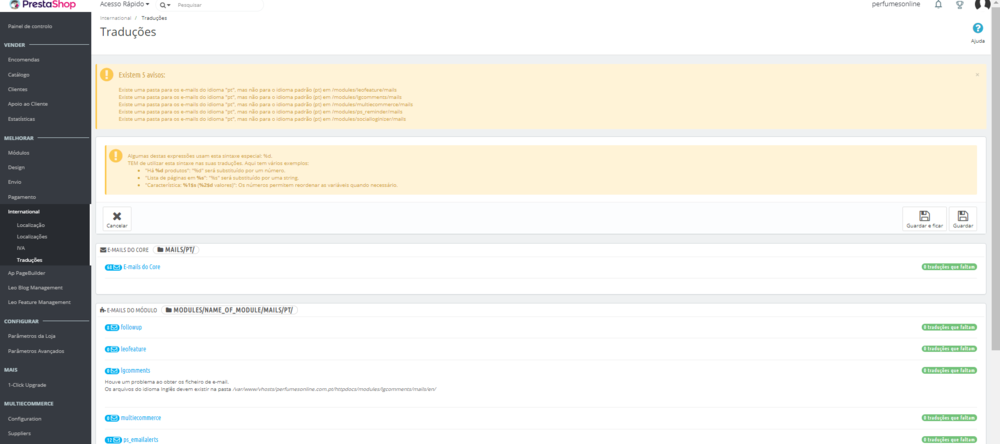
Task: Open the Pagamento menu
Action: point(22,197)
